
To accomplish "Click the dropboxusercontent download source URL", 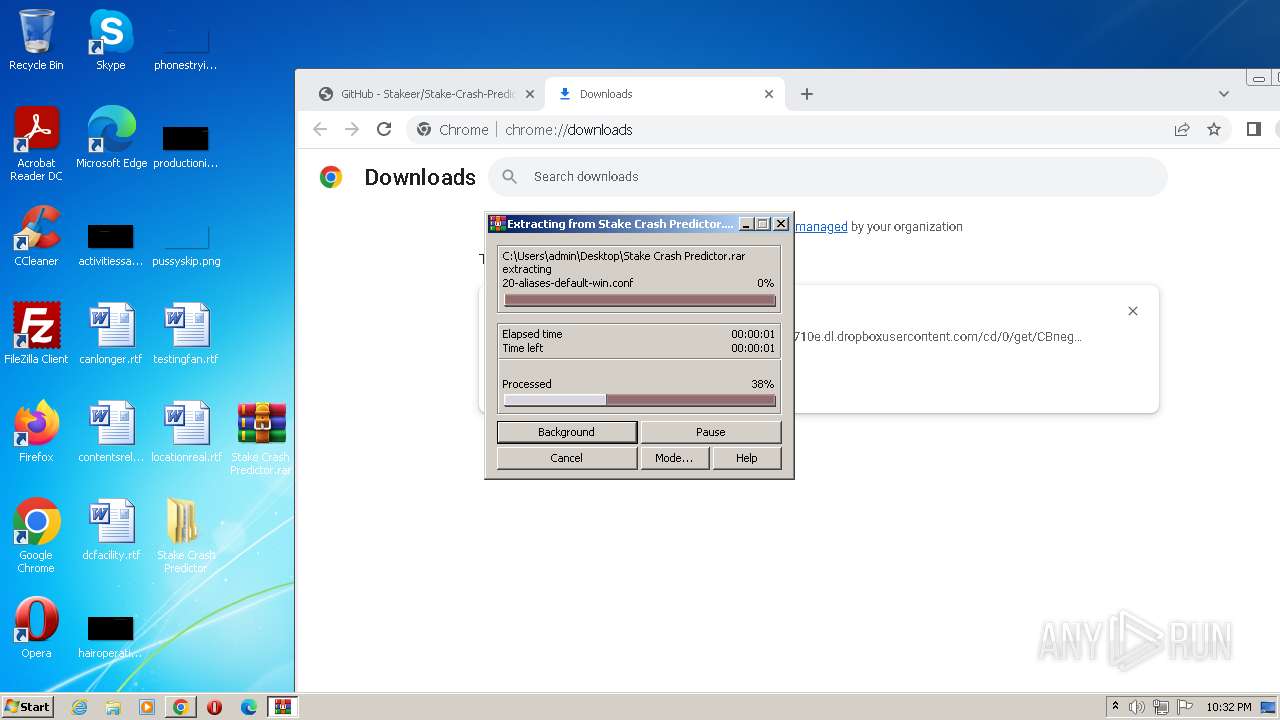I will point(937,337).
